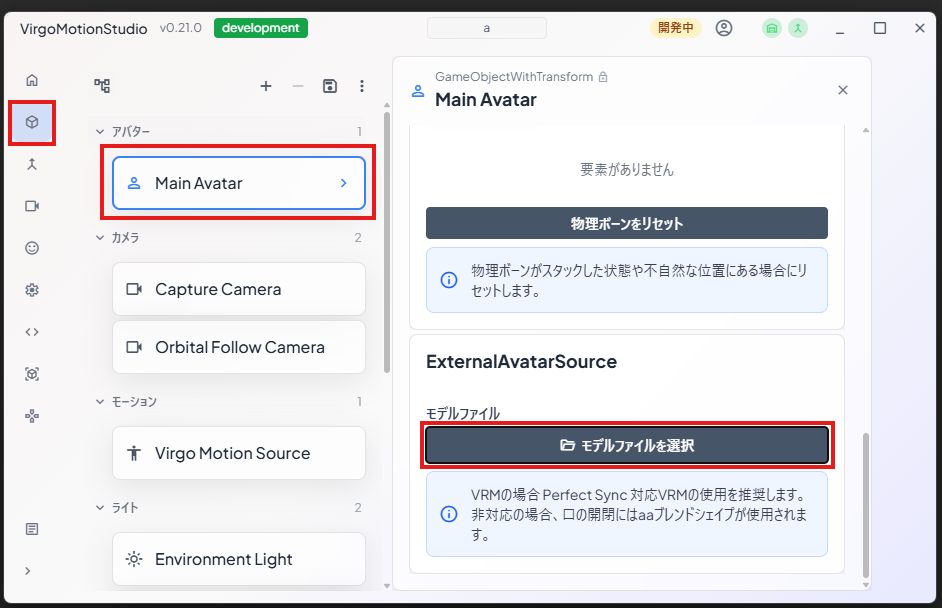This screenshot has height=608, width=942.
Task: Click the info icon in VRM Perfect Sync note
Action: pos(449,514)
